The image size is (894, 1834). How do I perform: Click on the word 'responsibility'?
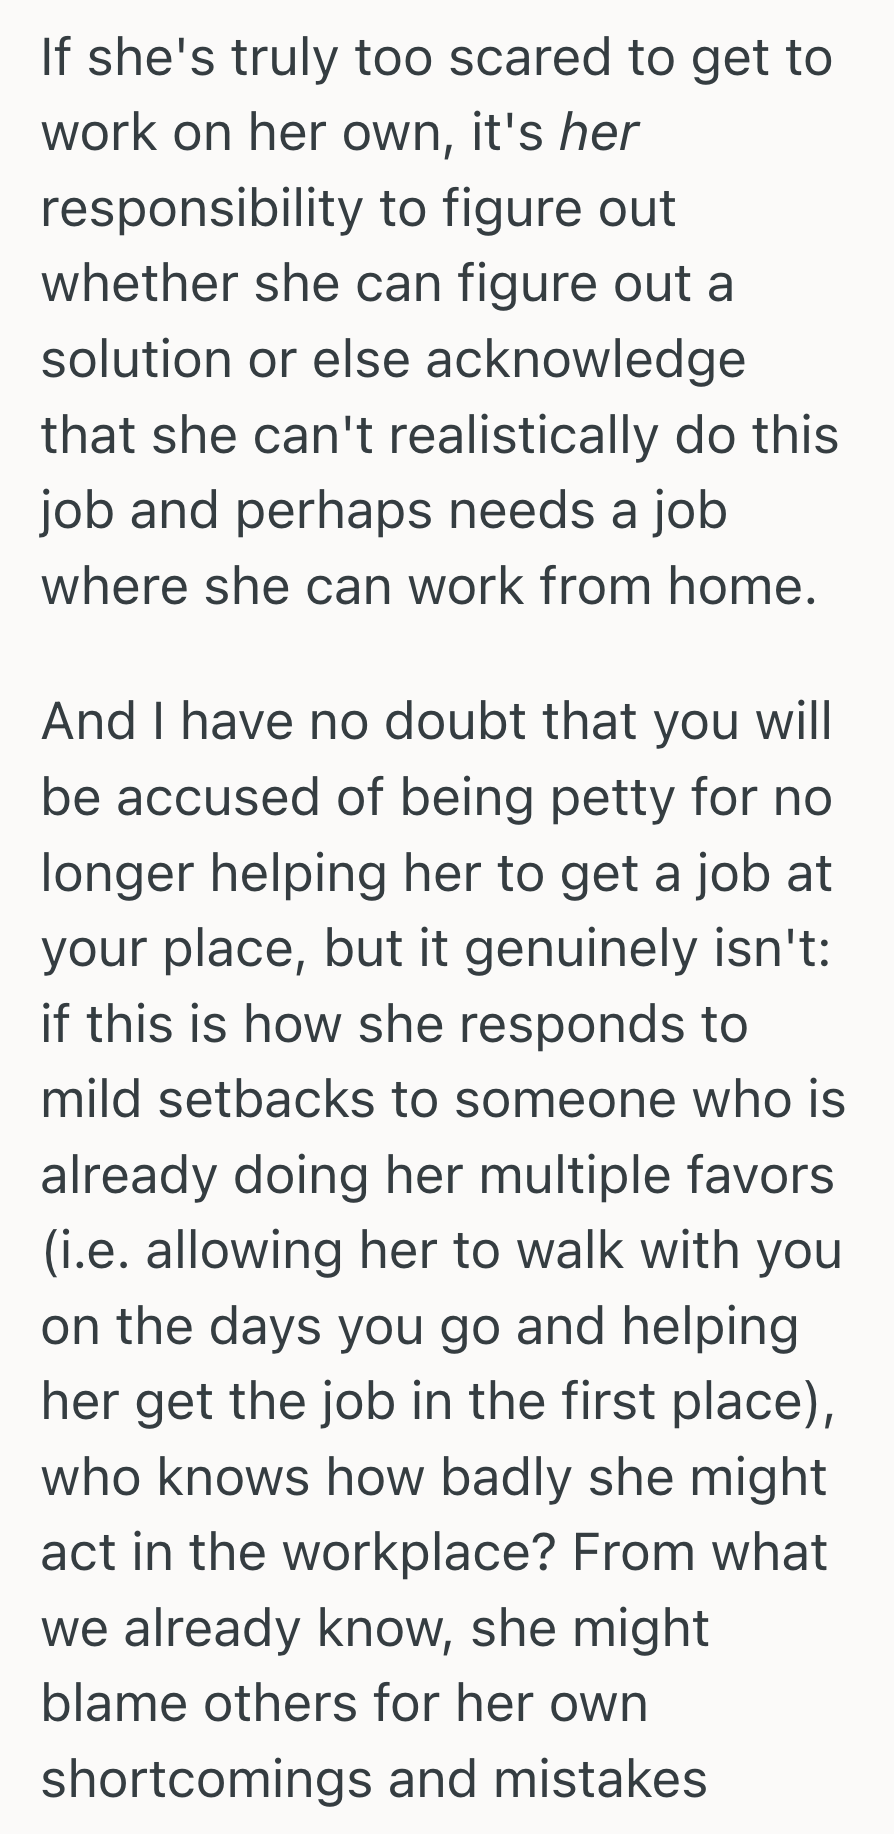[x=202, y=208]
